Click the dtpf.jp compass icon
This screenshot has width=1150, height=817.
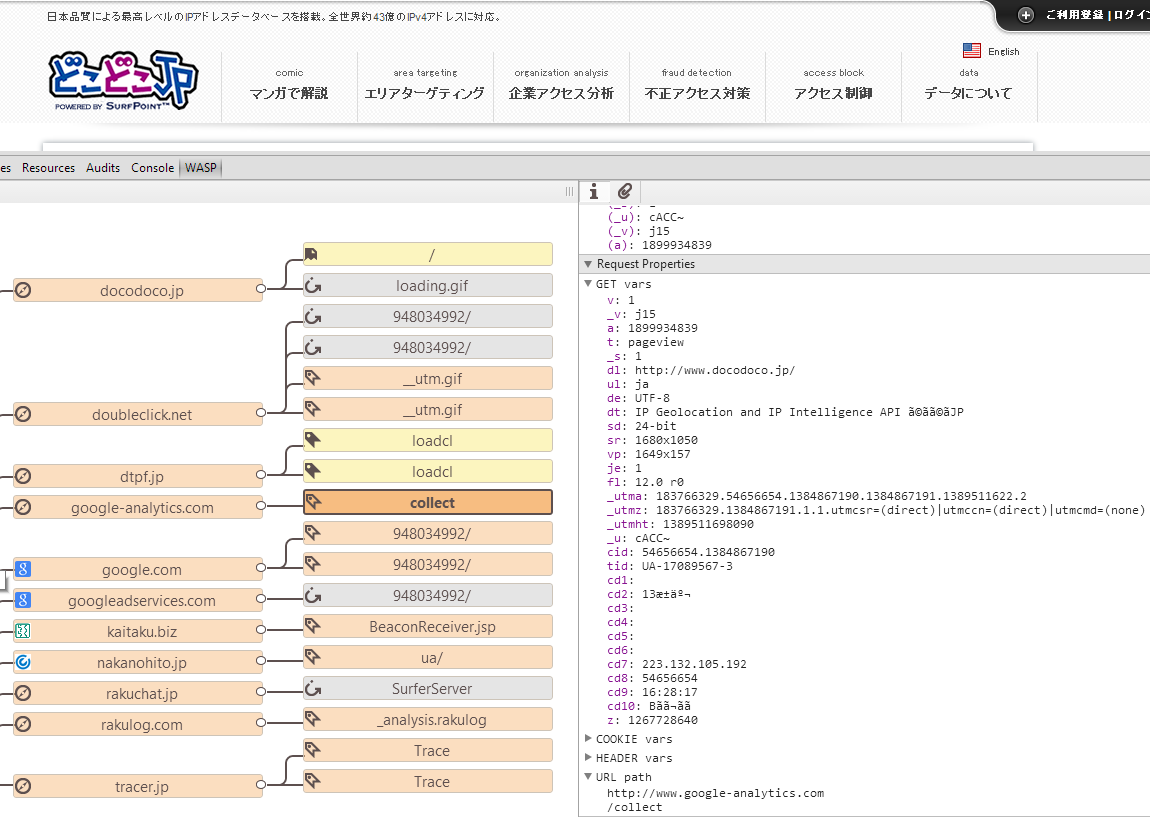point(23,476)
